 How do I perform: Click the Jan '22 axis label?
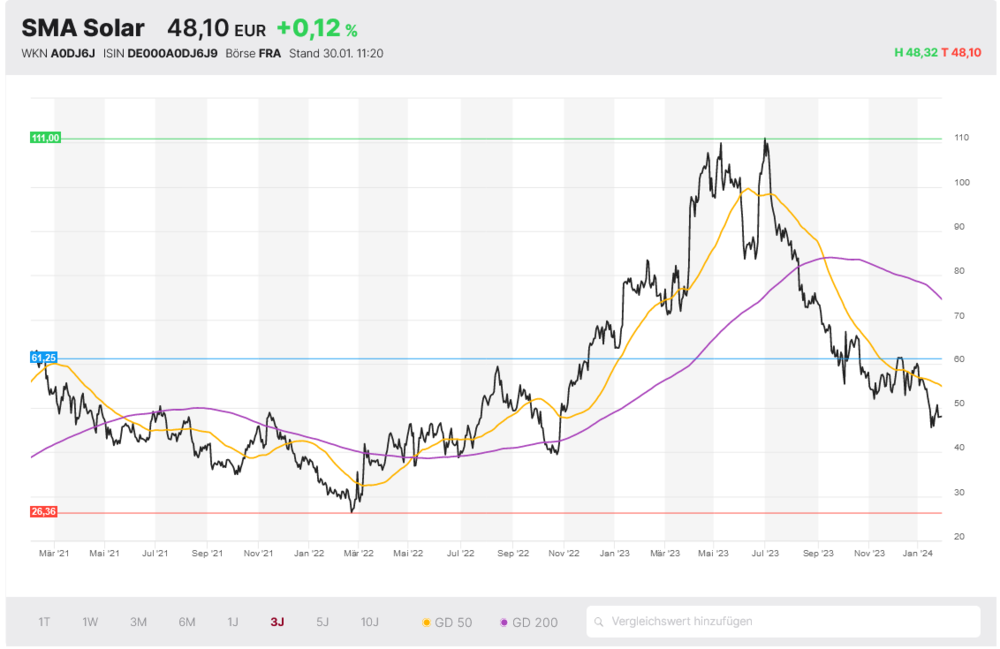click(309, 553)
